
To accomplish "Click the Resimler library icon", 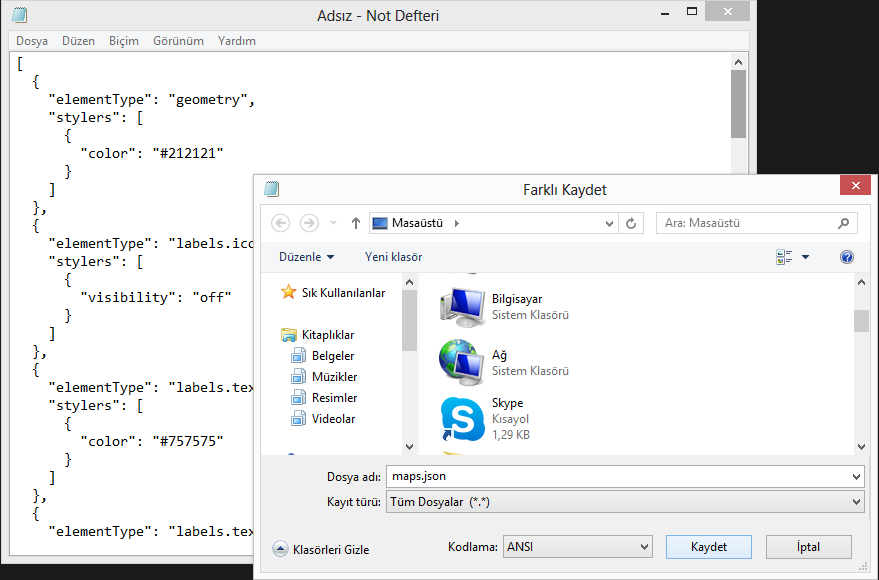I will coord(298,397).
